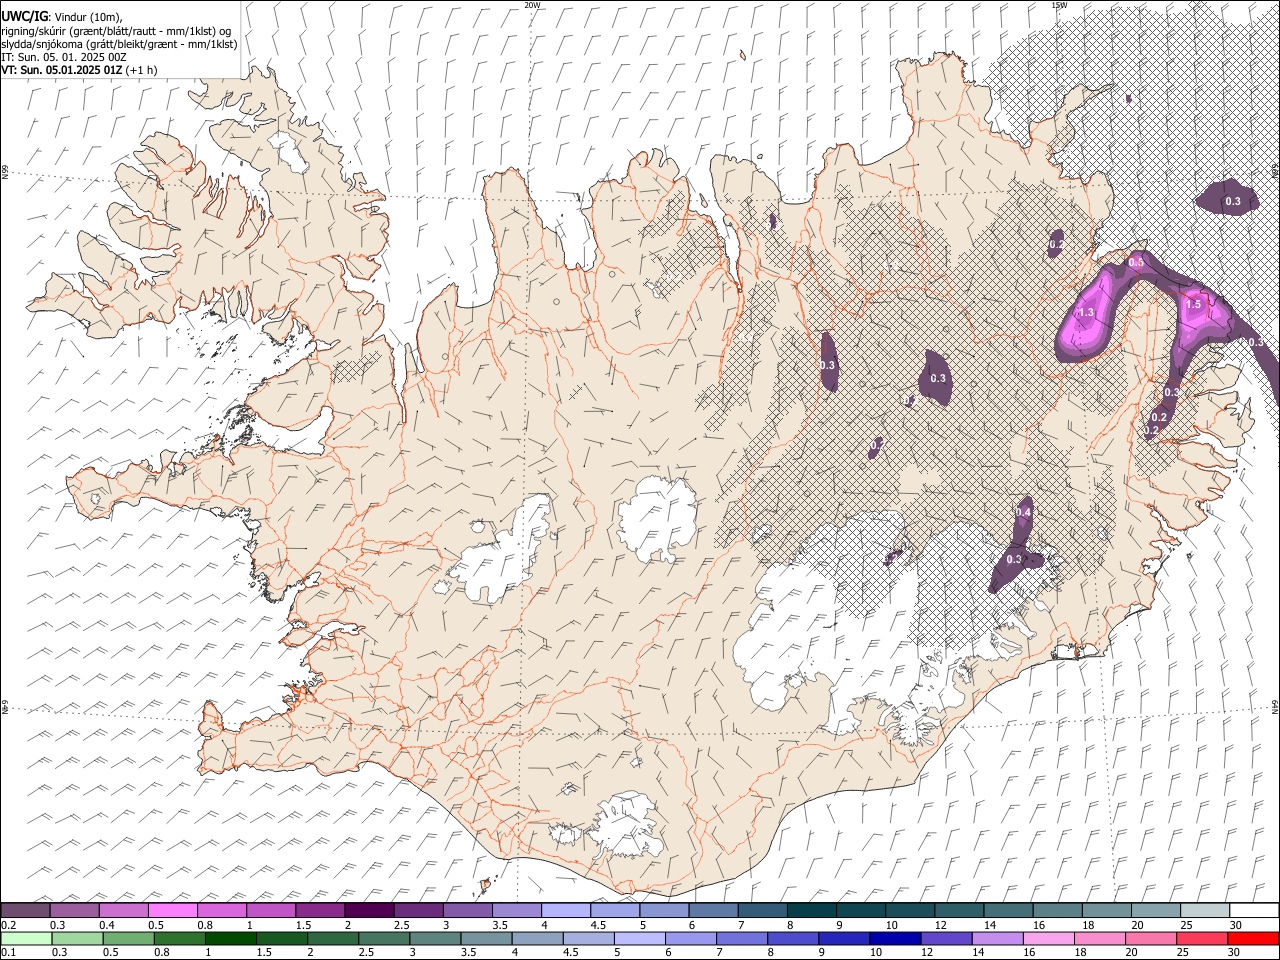The width and height of the screenshot is (1280, 960).
Task: Click the 'slydda/snjókoma' legend description line
Action: (119, 44)
